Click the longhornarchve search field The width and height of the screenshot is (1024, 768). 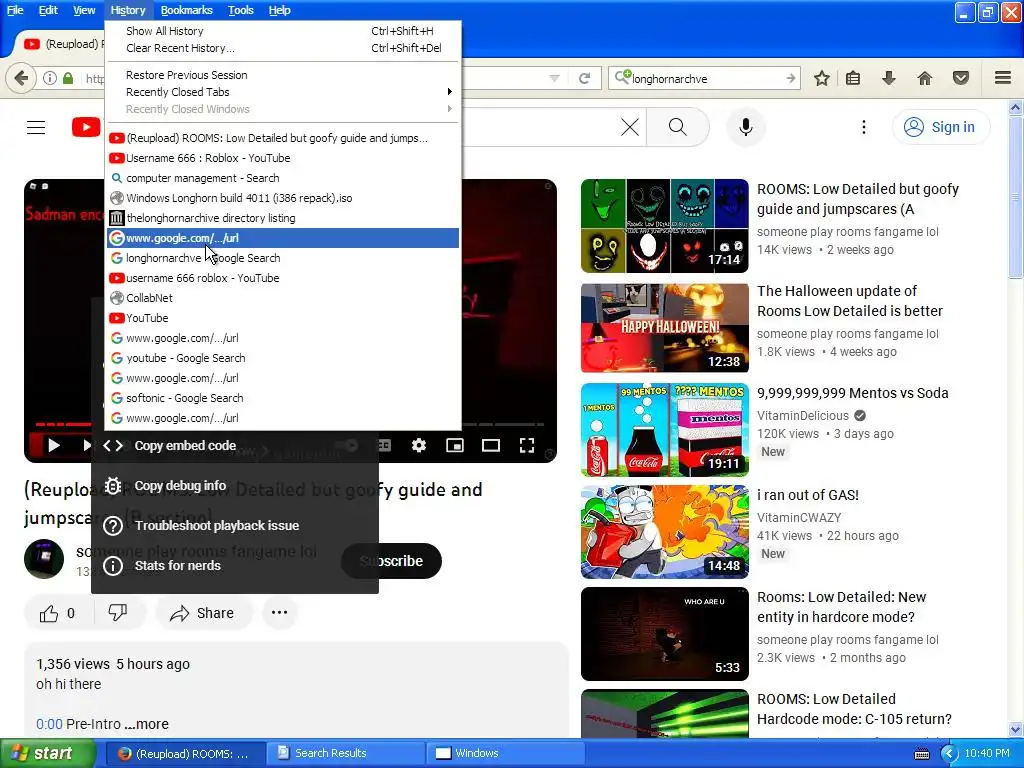tap(705, 78)
